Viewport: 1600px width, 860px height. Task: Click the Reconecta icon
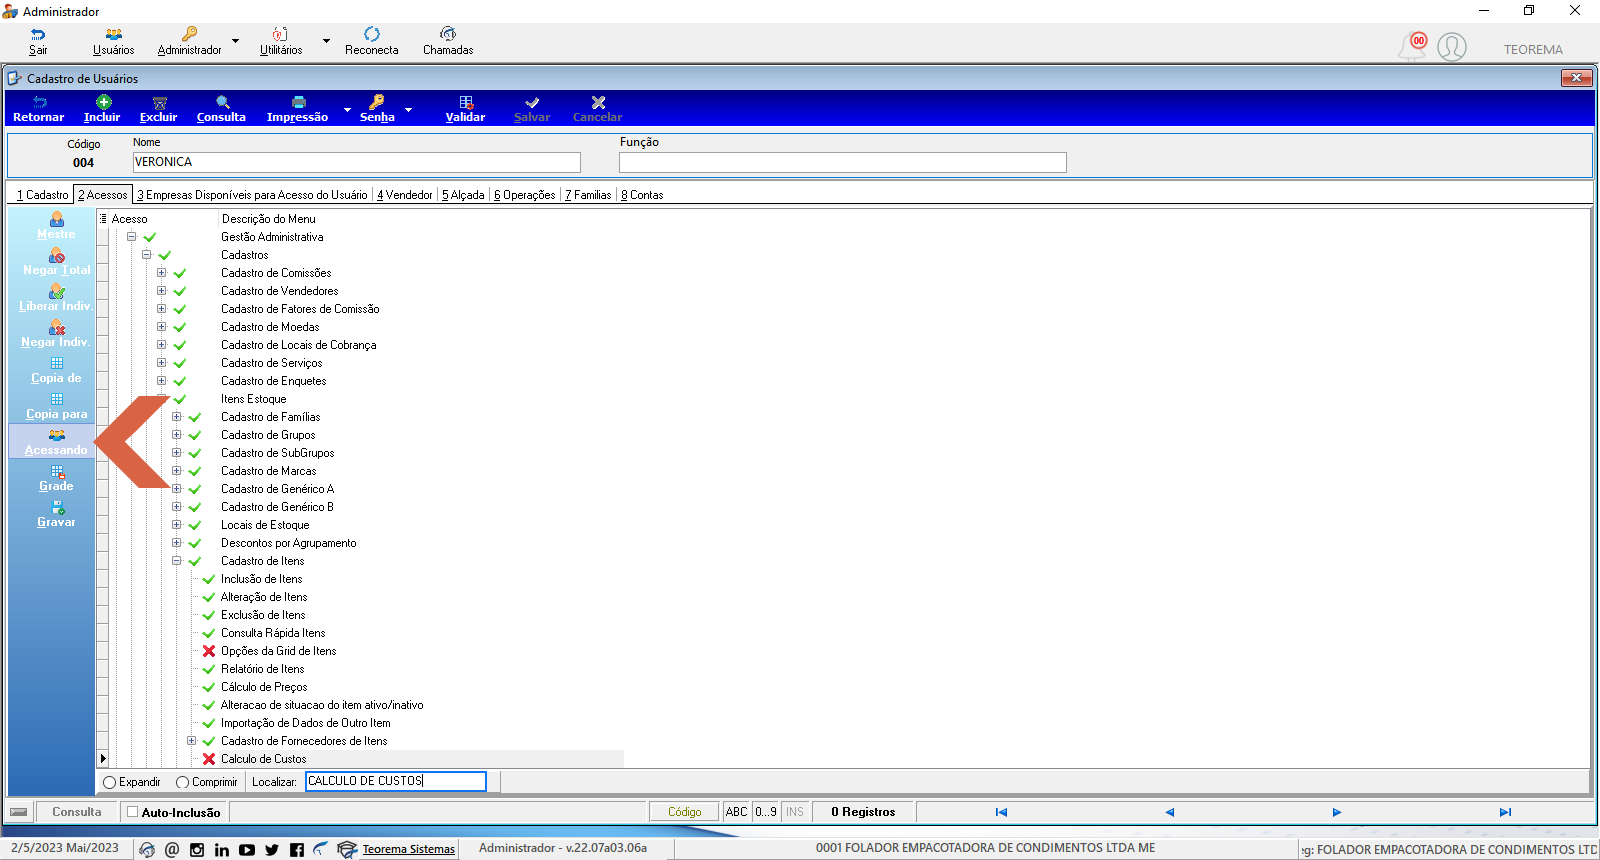click(372, 34)
